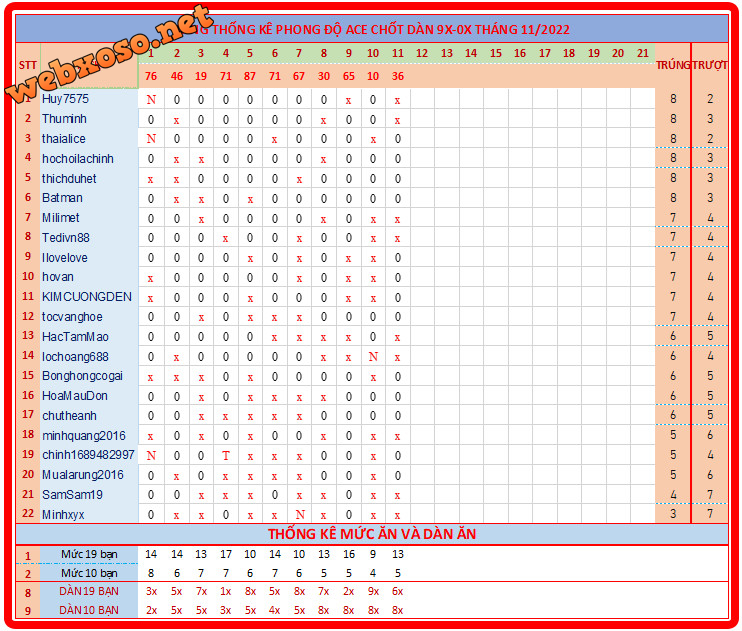
Task: Click value 9 in Mức 19 bạn row
Action: pyautogui.click(x=373, y=554)
